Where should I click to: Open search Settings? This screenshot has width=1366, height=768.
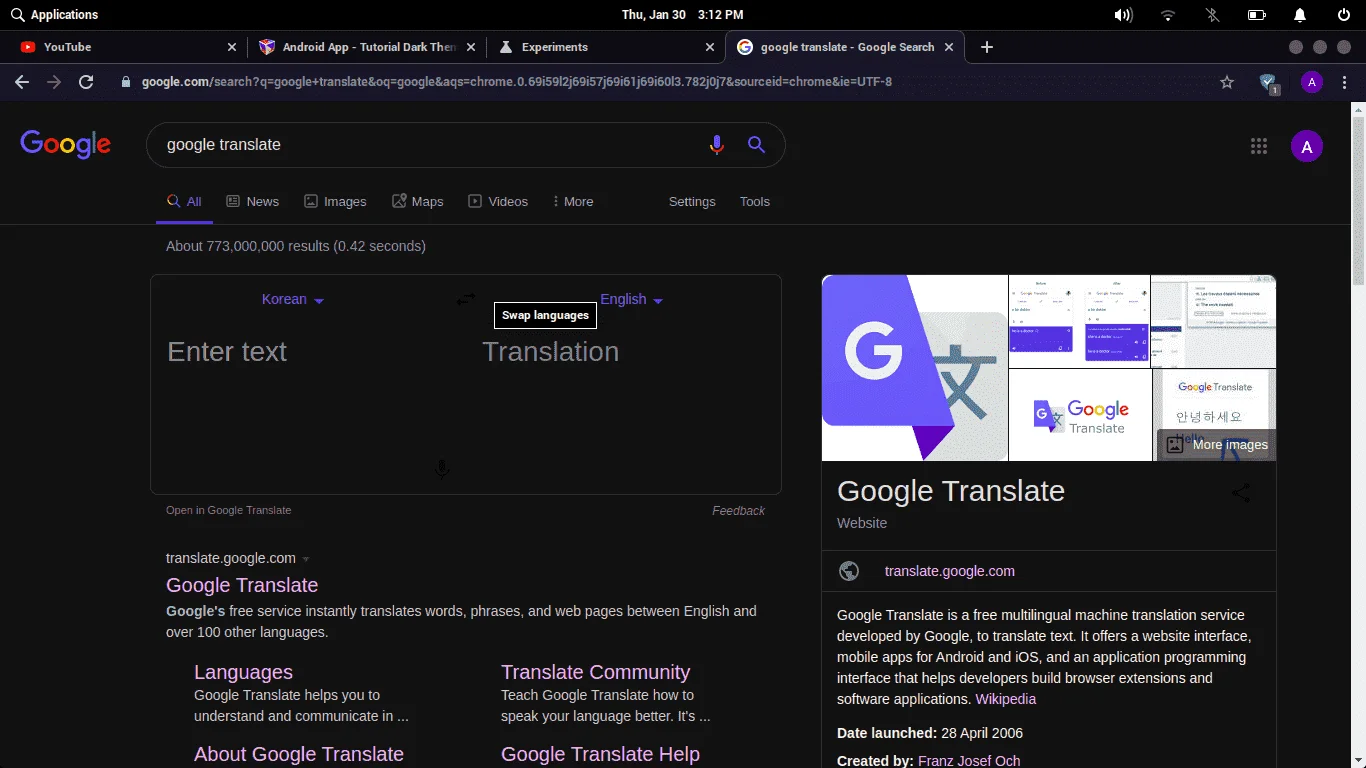(x=692, y=201)
